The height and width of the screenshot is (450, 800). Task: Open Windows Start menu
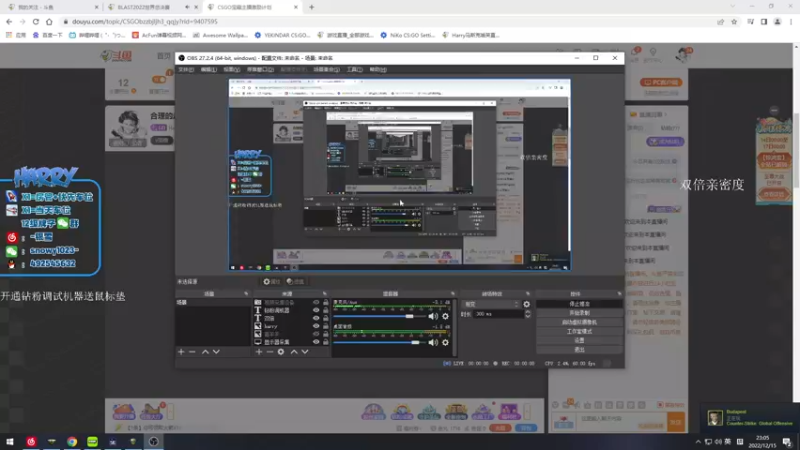[x=10, y=441]
